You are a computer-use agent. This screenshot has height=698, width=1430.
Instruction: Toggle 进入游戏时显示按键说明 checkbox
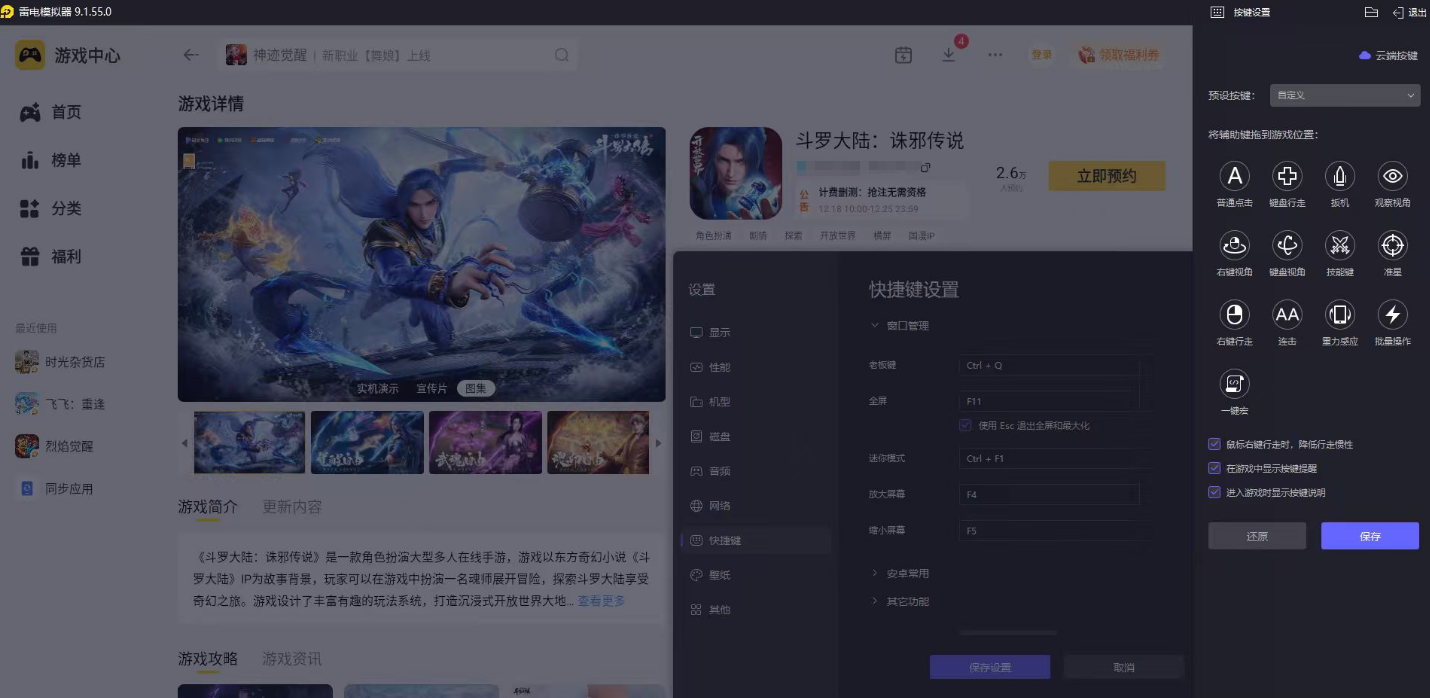pyautogui.click(x=1214, y=492)
